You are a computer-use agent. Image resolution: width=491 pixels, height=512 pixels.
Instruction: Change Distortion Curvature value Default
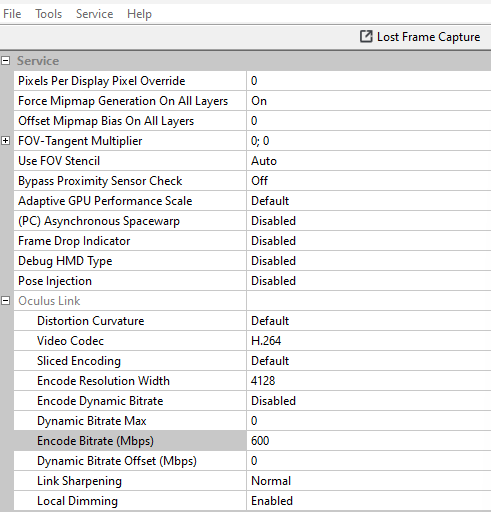point(369,321)
